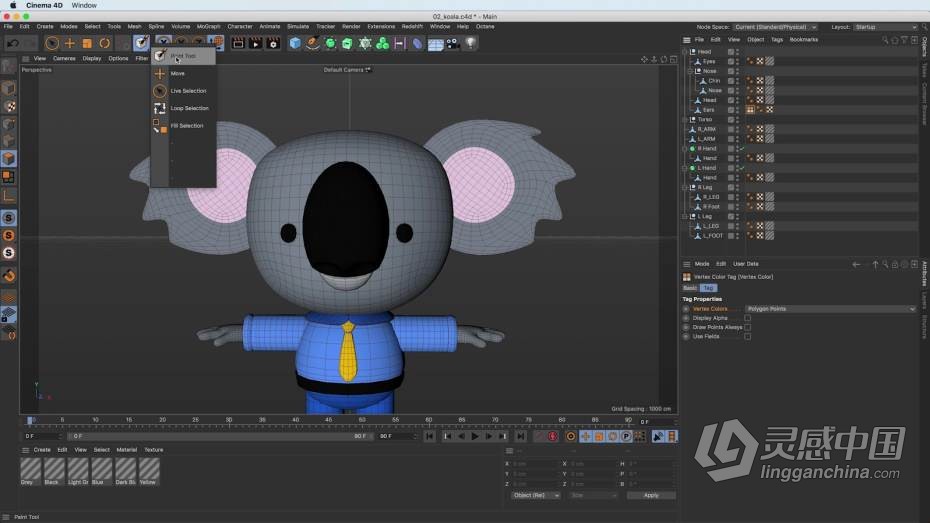930x523 pixels.
Task: Open the Object (Rel) coordinate dropdown
Action: [536, 496]
